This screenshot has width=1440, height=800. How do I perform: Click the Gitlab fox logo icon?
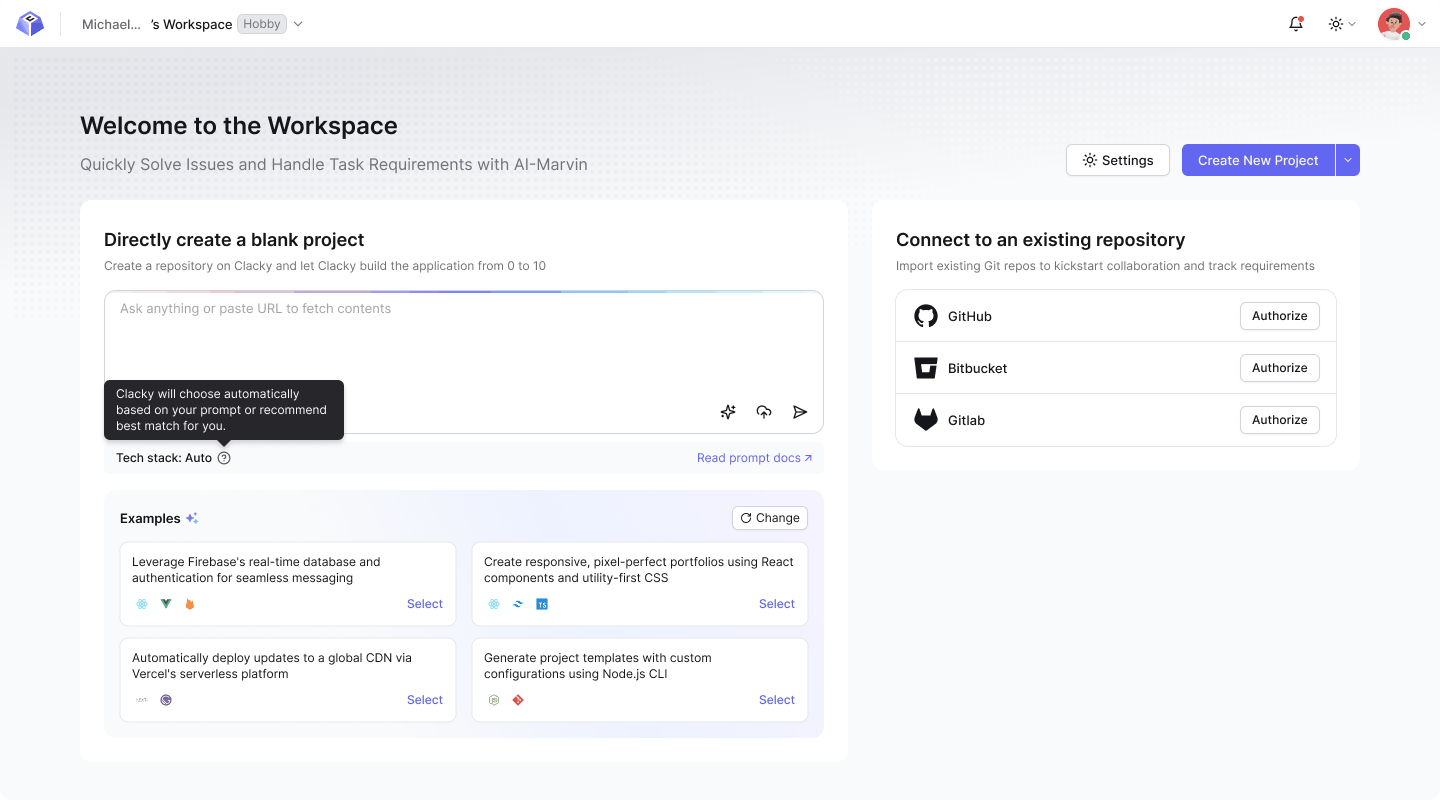926,420
